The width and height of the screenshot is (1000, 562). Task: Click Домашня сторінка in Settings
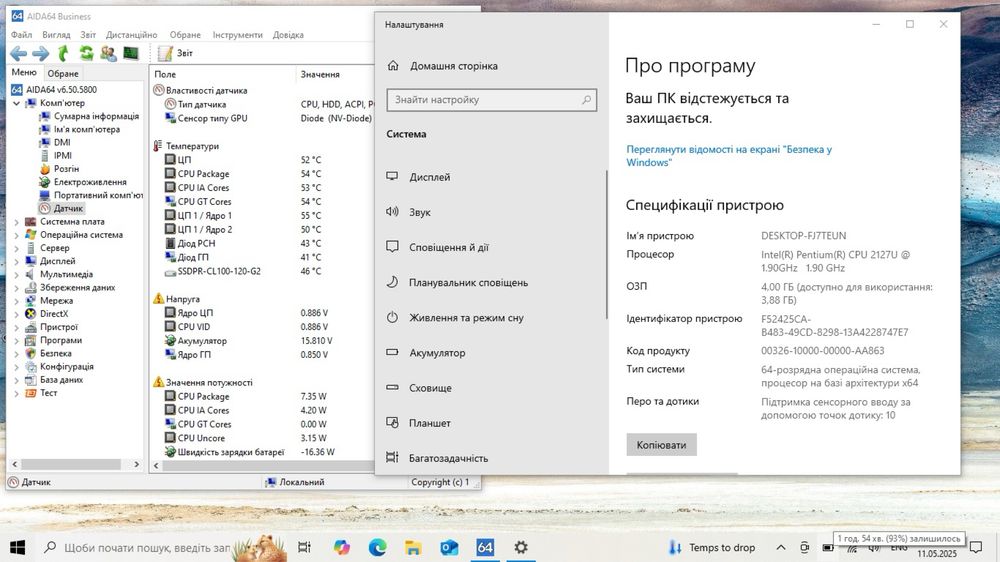443,66
